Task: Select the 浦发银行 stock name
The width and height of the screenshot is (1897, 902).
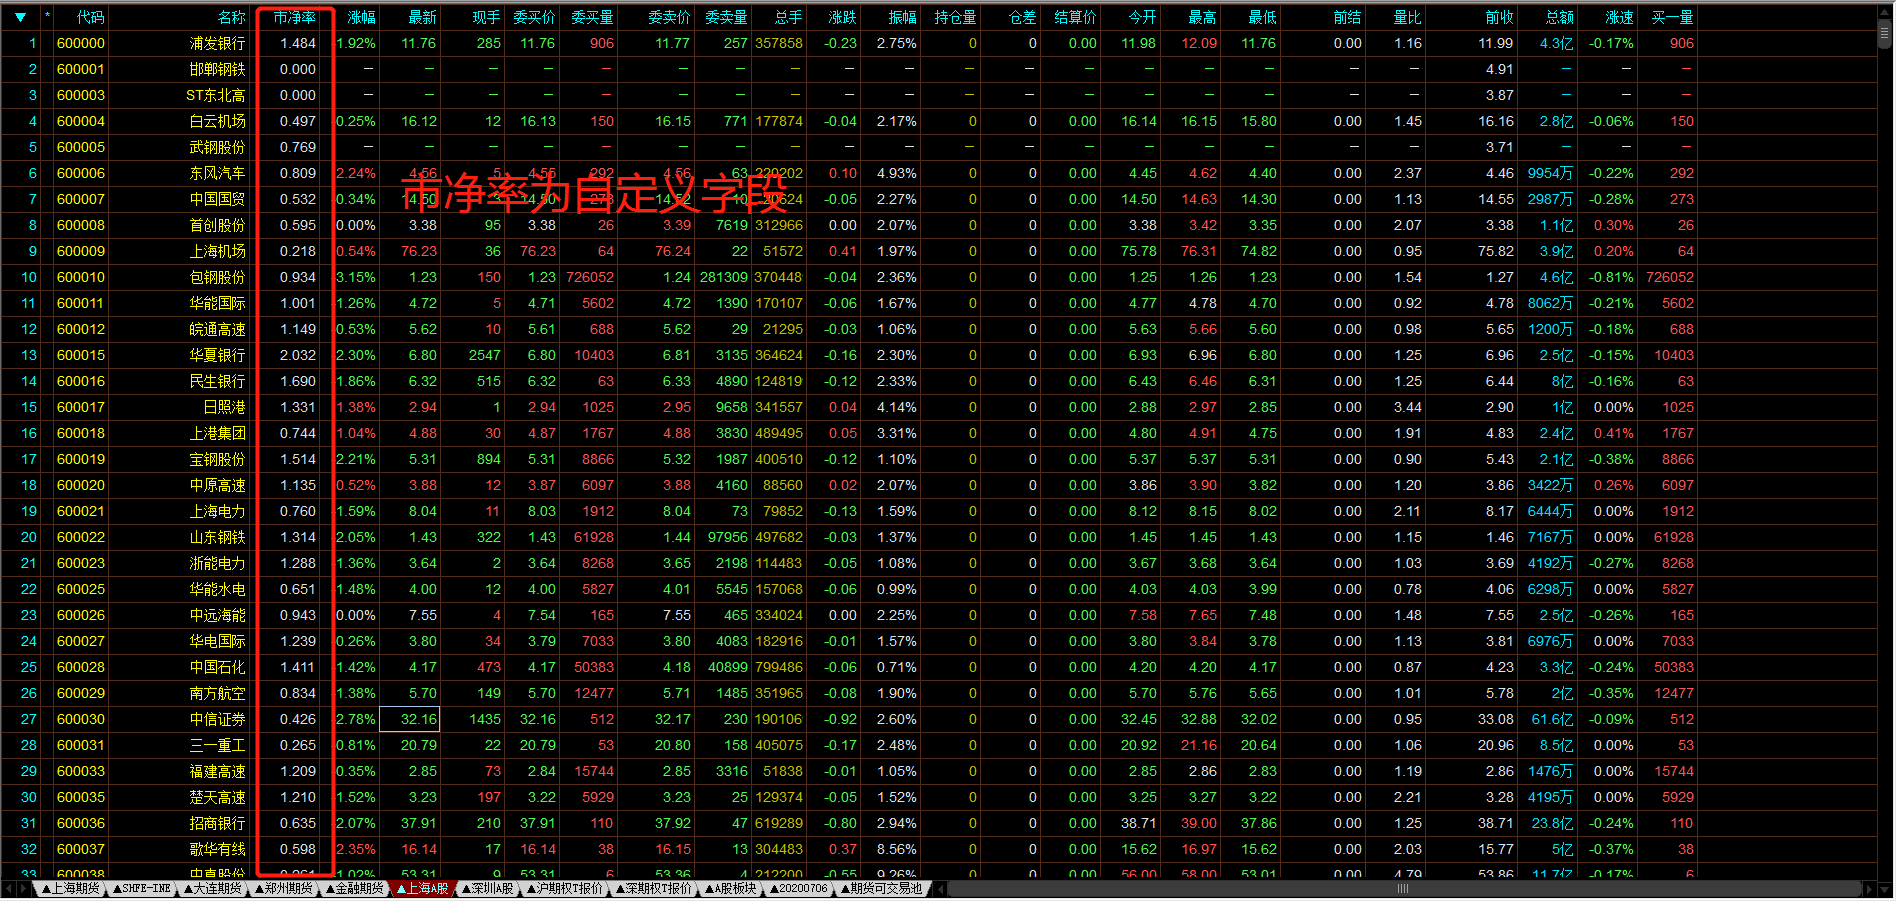Action: pos(217,43)
